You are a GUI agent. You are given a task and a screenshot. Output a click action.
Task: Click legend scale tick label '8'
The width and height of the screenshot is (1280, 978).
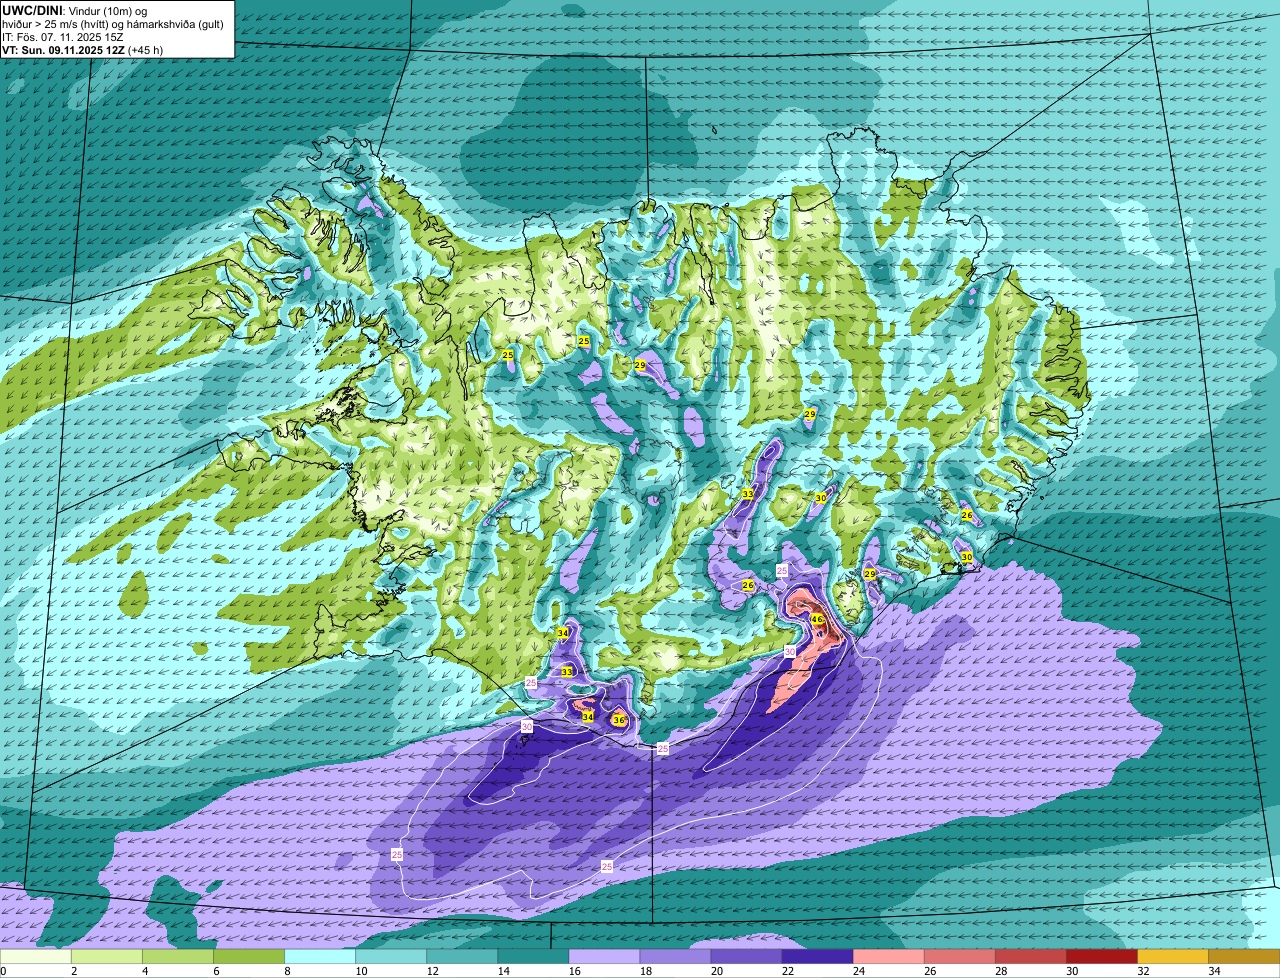[286, 971]
